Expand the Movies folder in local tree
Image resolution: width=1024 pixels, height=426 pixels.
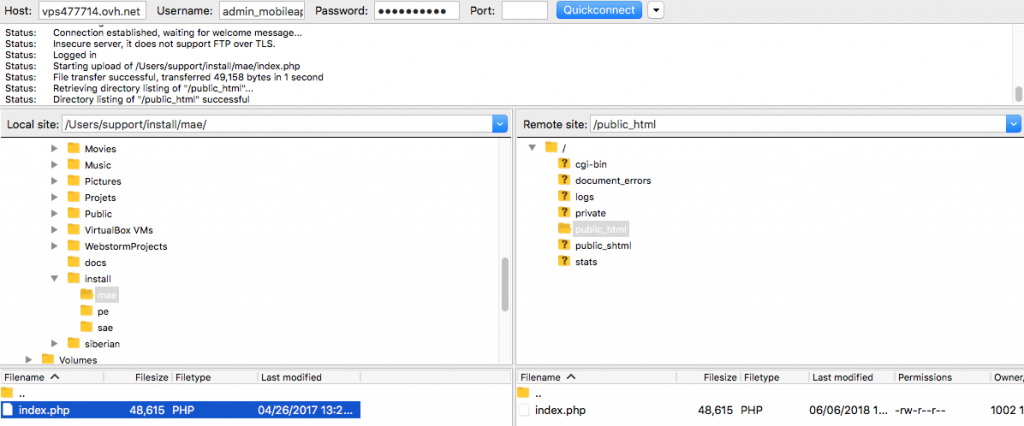[55, 149]
